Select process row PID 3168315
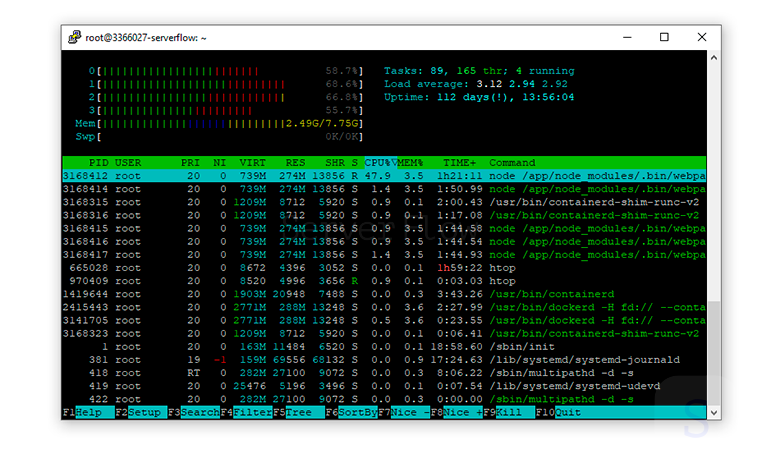The image size is (762, 455). coord(384,202)
